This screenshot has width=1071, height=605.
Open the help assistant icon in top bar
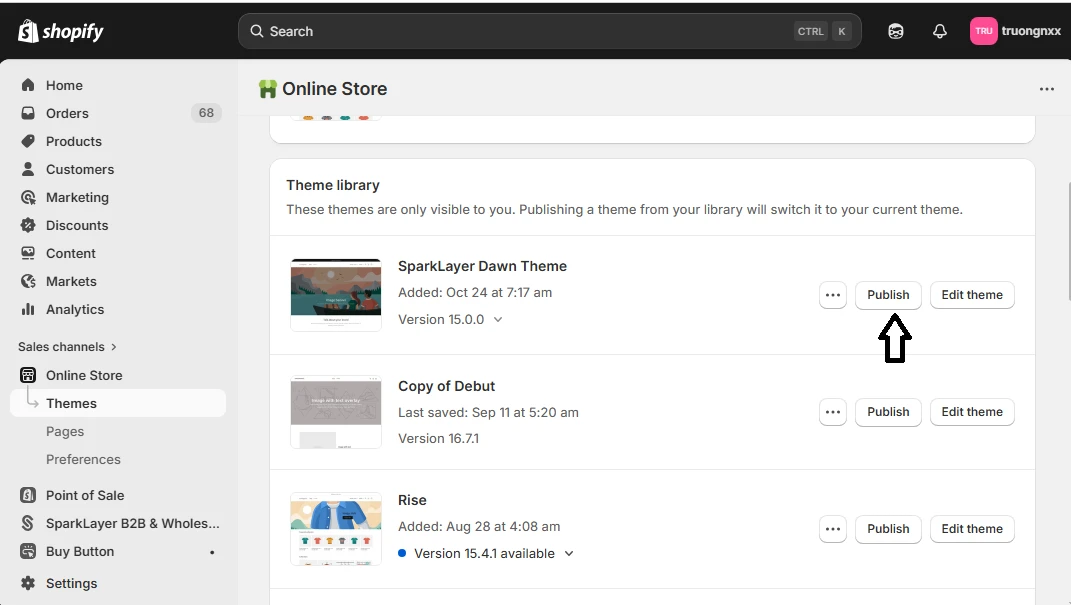click(x=895, y=31)
